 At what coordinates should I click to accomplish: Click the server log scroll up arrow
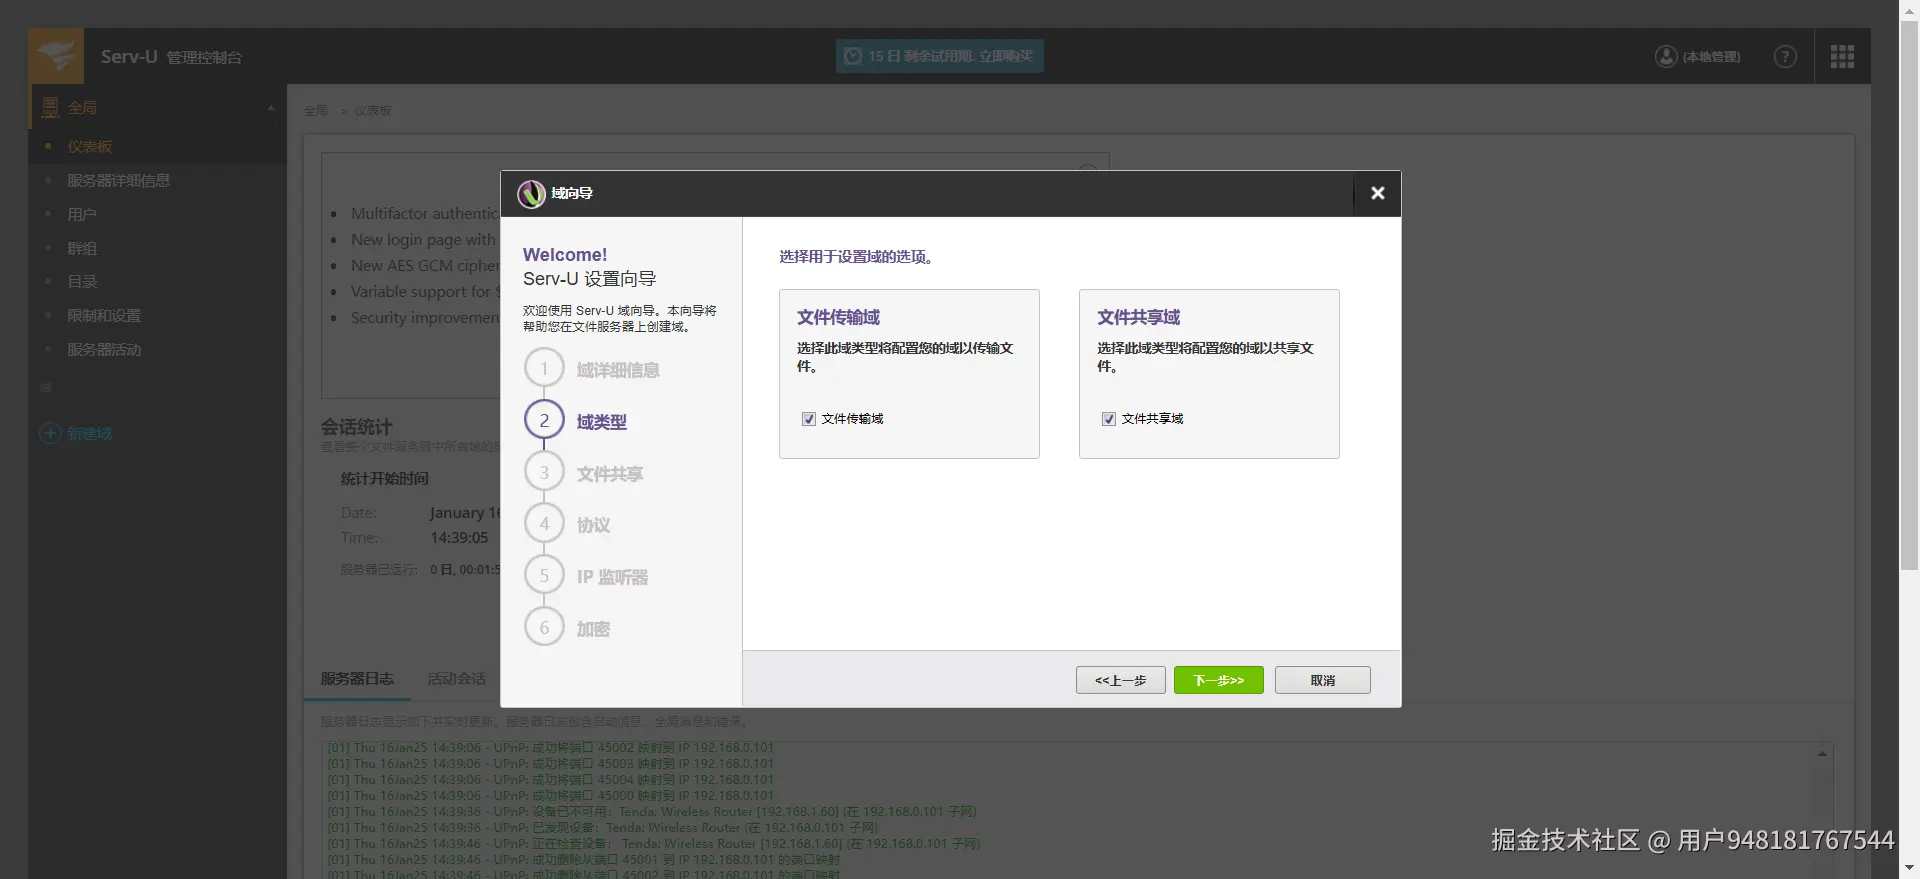(x=1822, y=753)
